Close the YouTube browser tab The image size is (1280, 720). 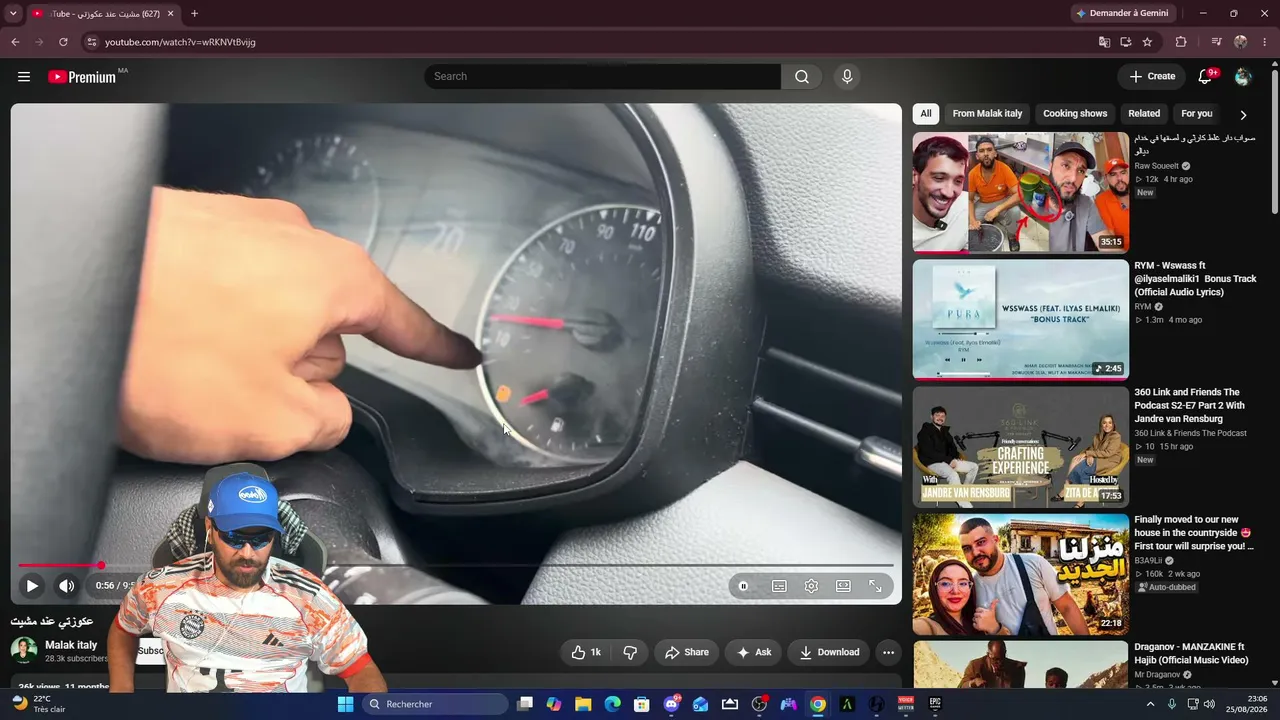point(170,14)
